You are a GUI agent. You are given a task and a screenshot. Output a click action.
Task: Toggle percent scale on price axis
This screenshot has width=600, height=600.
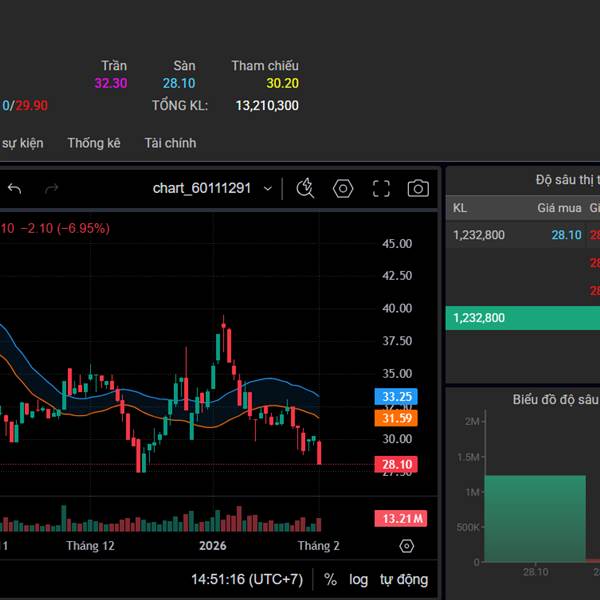coord(330,579)
